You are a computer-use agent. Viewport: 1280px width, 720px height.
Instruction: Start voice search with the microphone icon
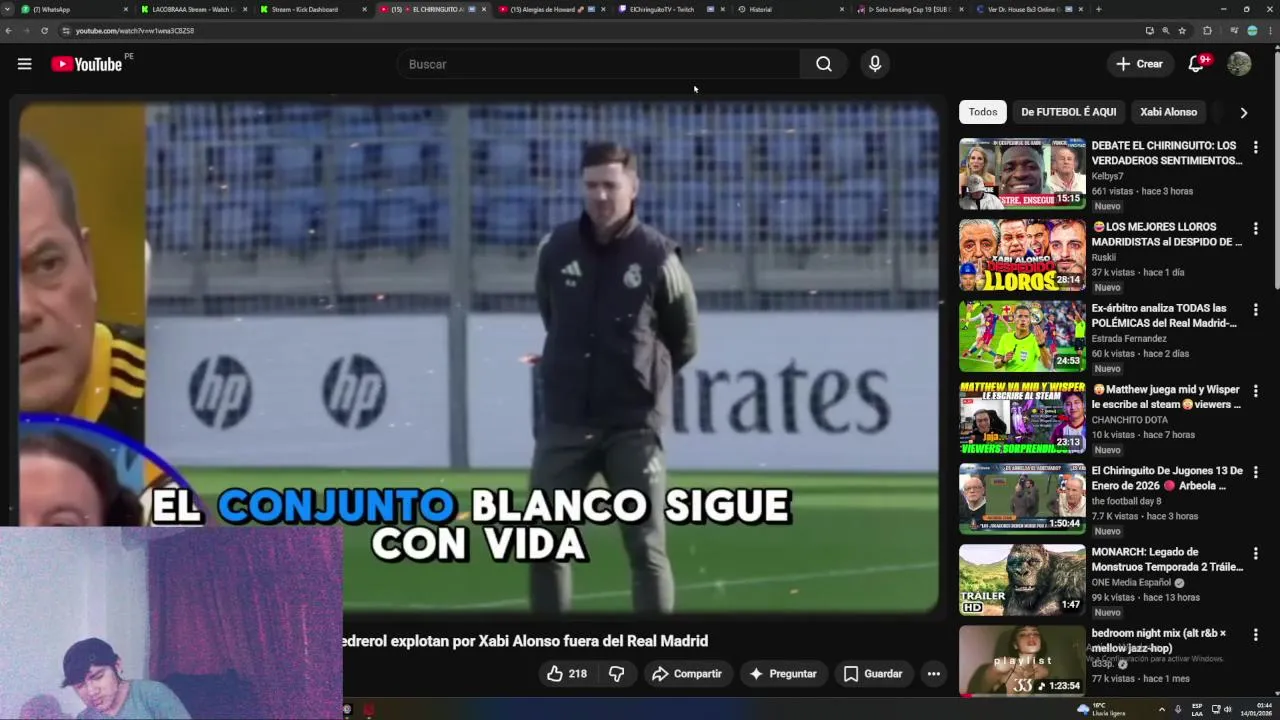875,64
